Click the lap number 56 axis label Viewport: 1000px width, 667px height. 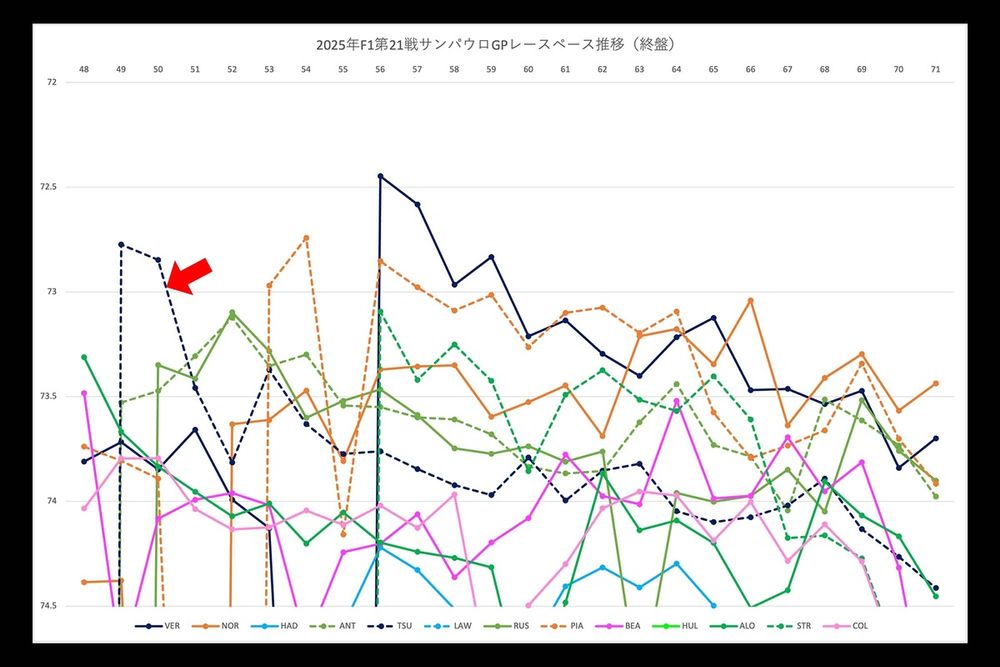click(x=380, y=70)
